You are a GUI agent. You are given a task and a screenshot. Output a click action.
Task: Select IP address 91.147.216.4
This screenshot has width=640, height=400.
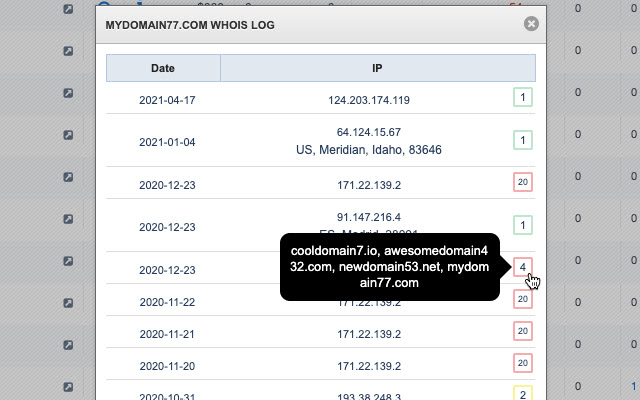pos(369,217)
